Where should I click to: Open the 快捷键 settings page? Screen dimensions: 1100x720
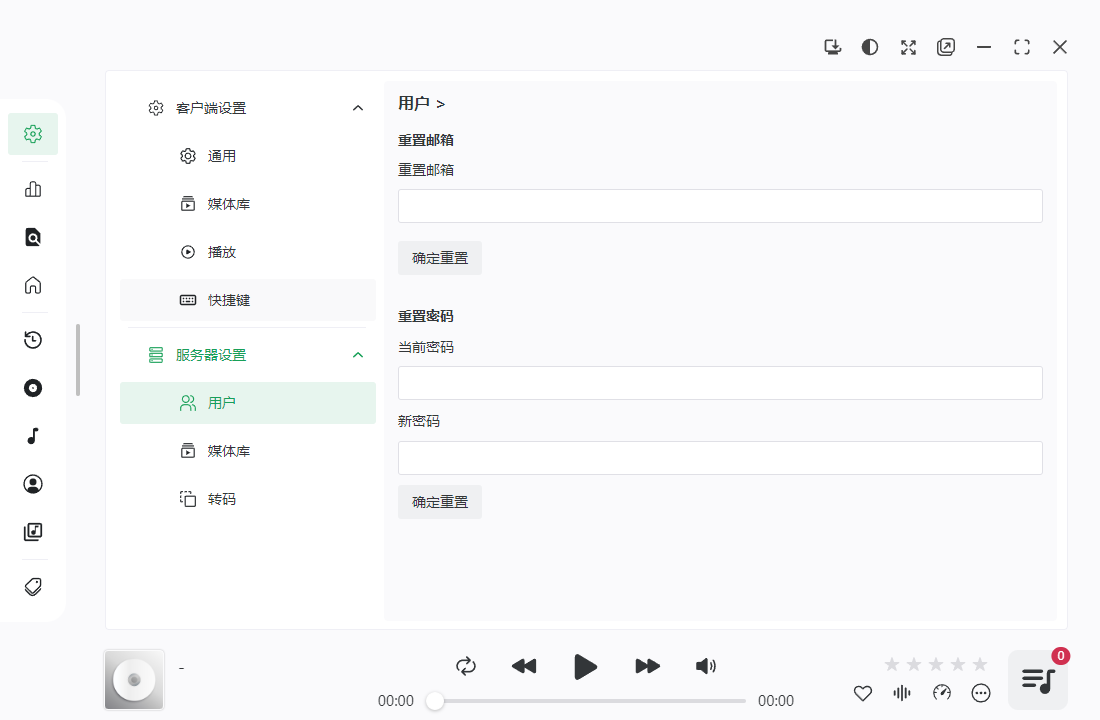coord(231,299)
